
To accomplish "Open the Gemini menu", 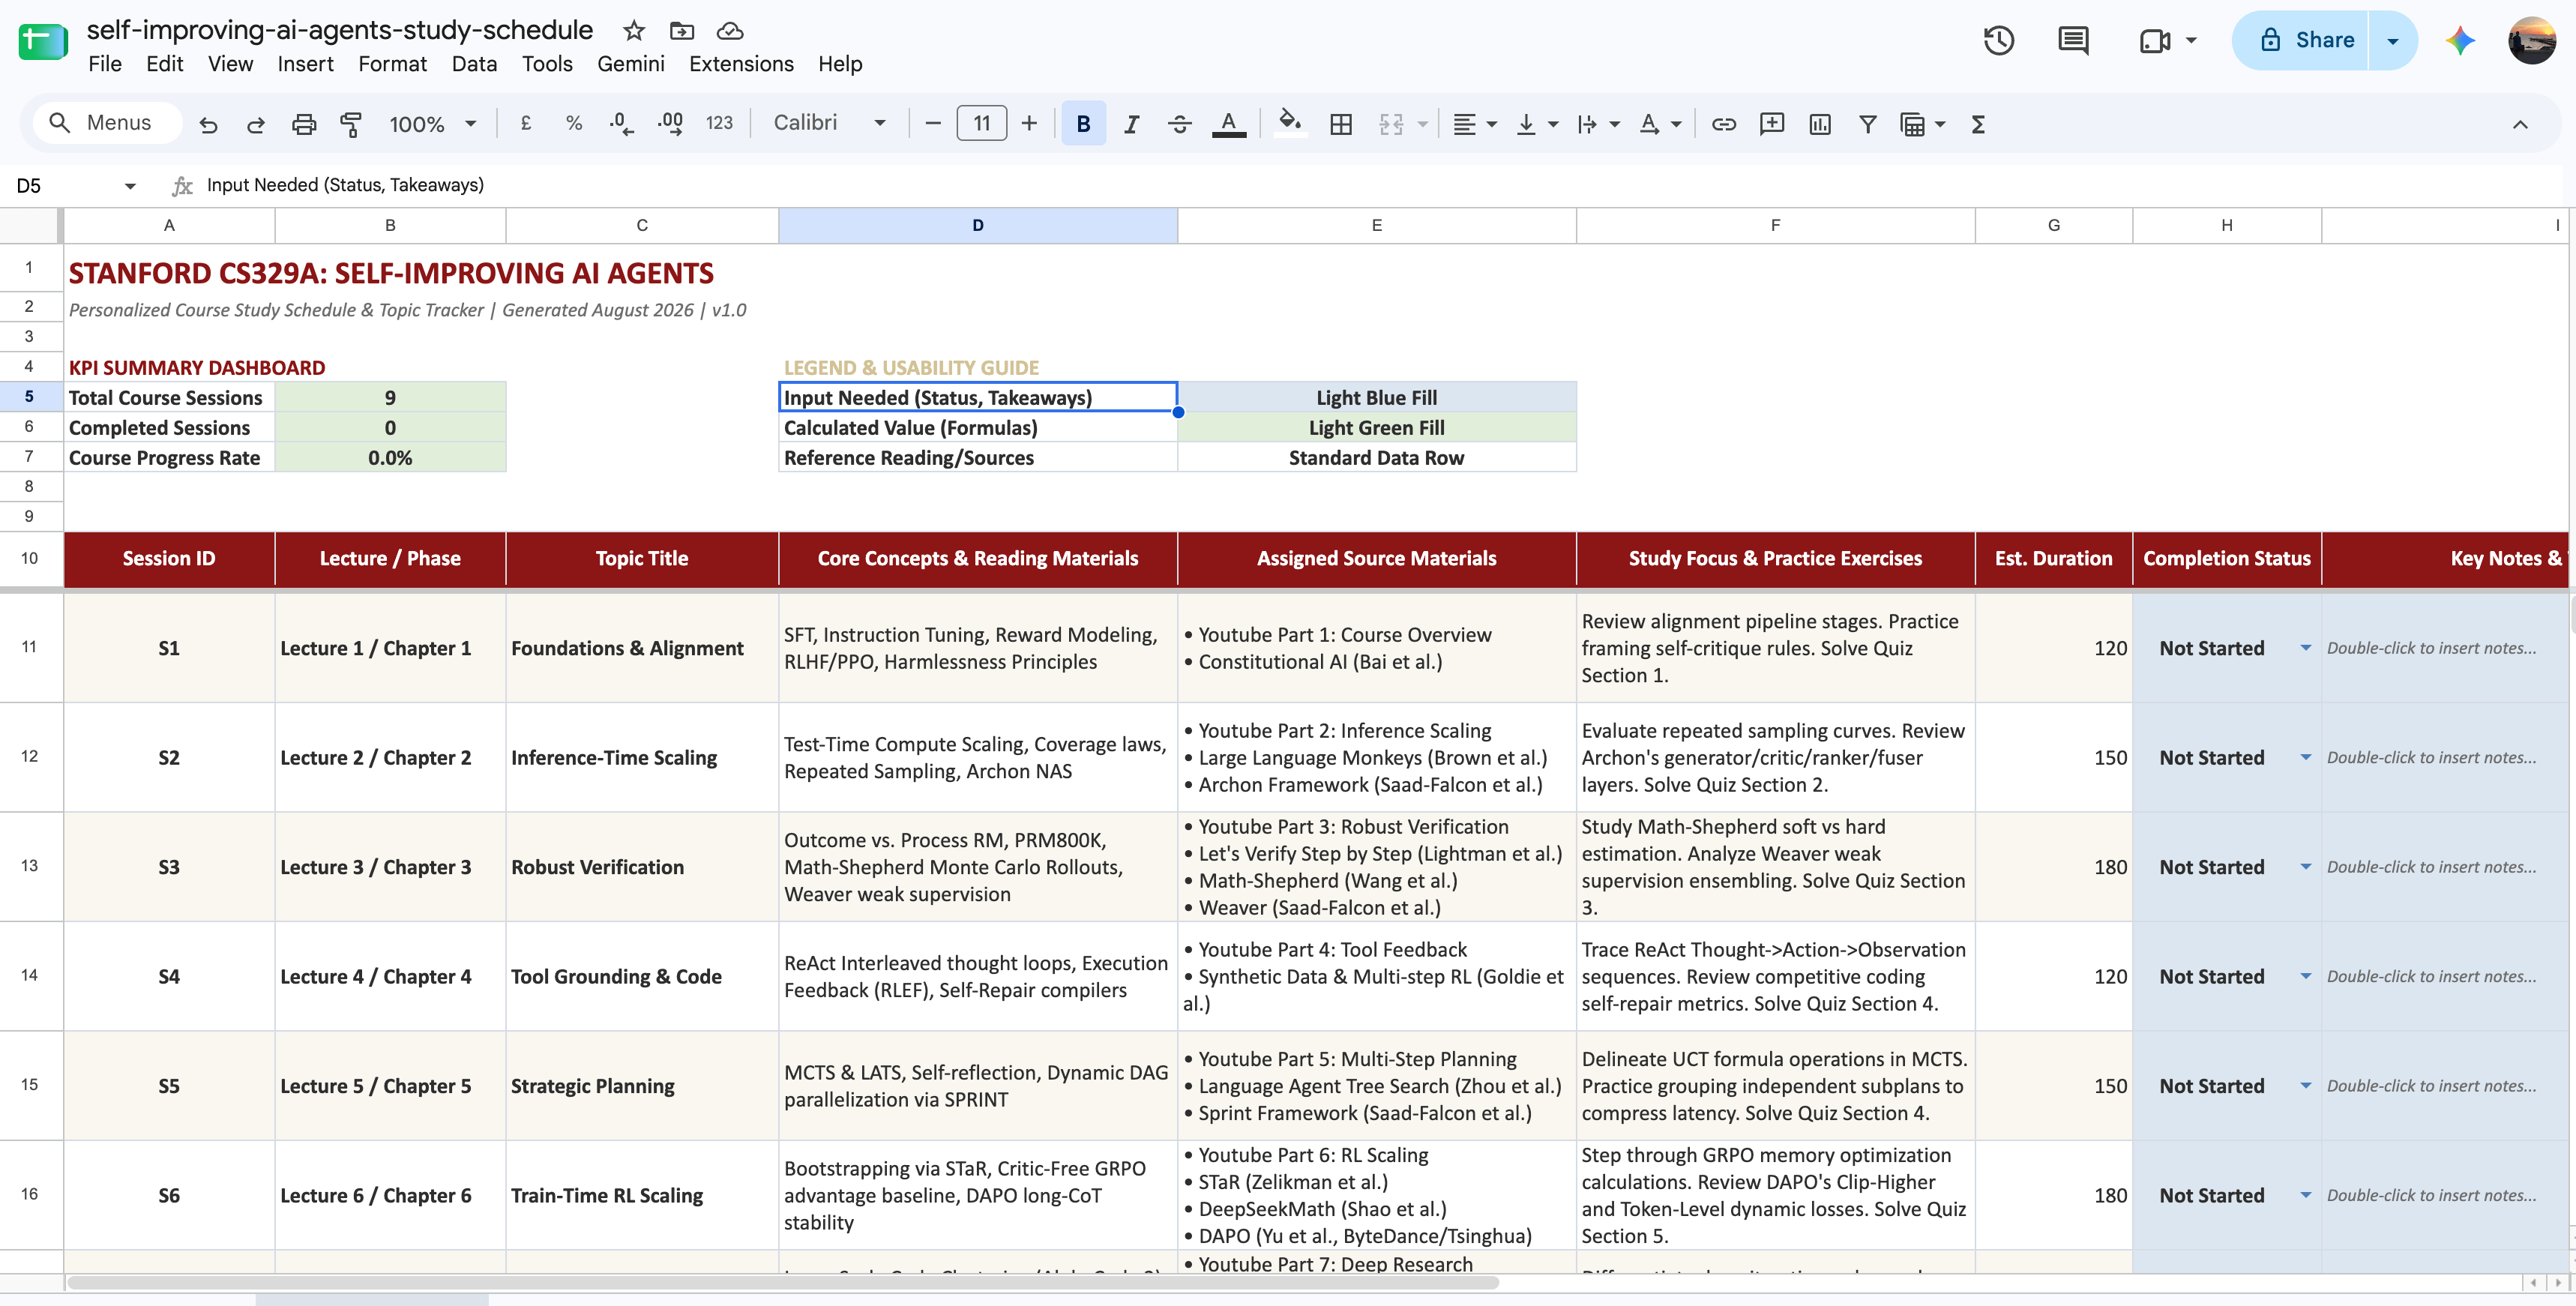I will coord(630,64).
